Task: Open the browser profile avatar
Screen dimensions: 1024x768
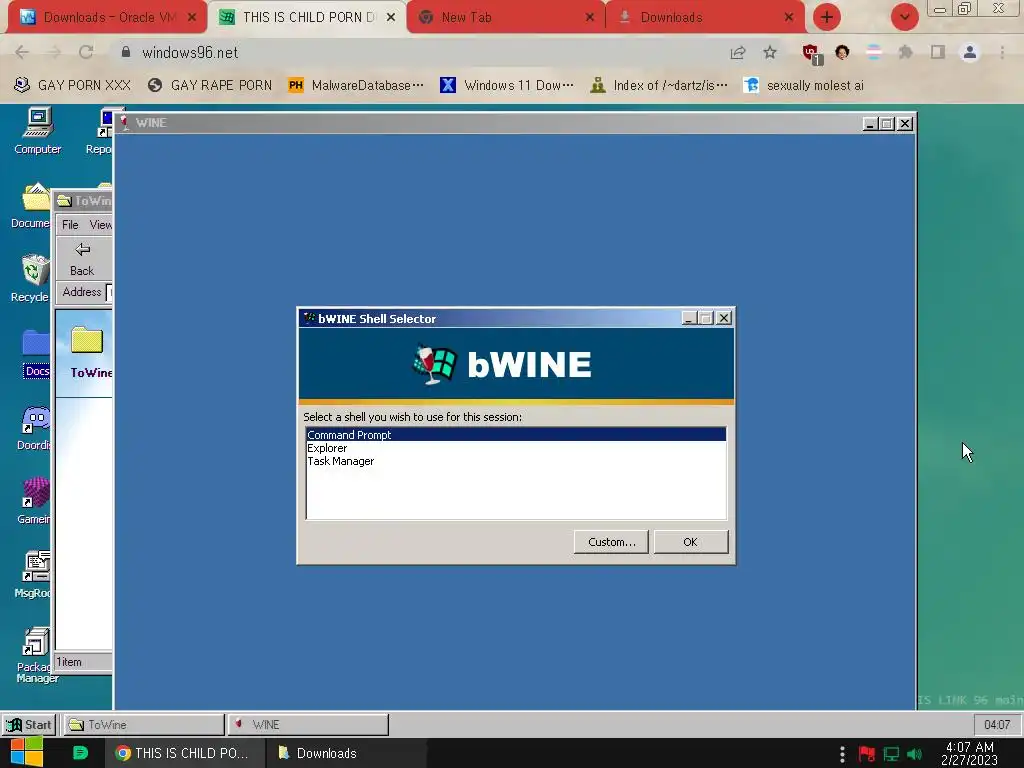Action: [x=970, y=52]
